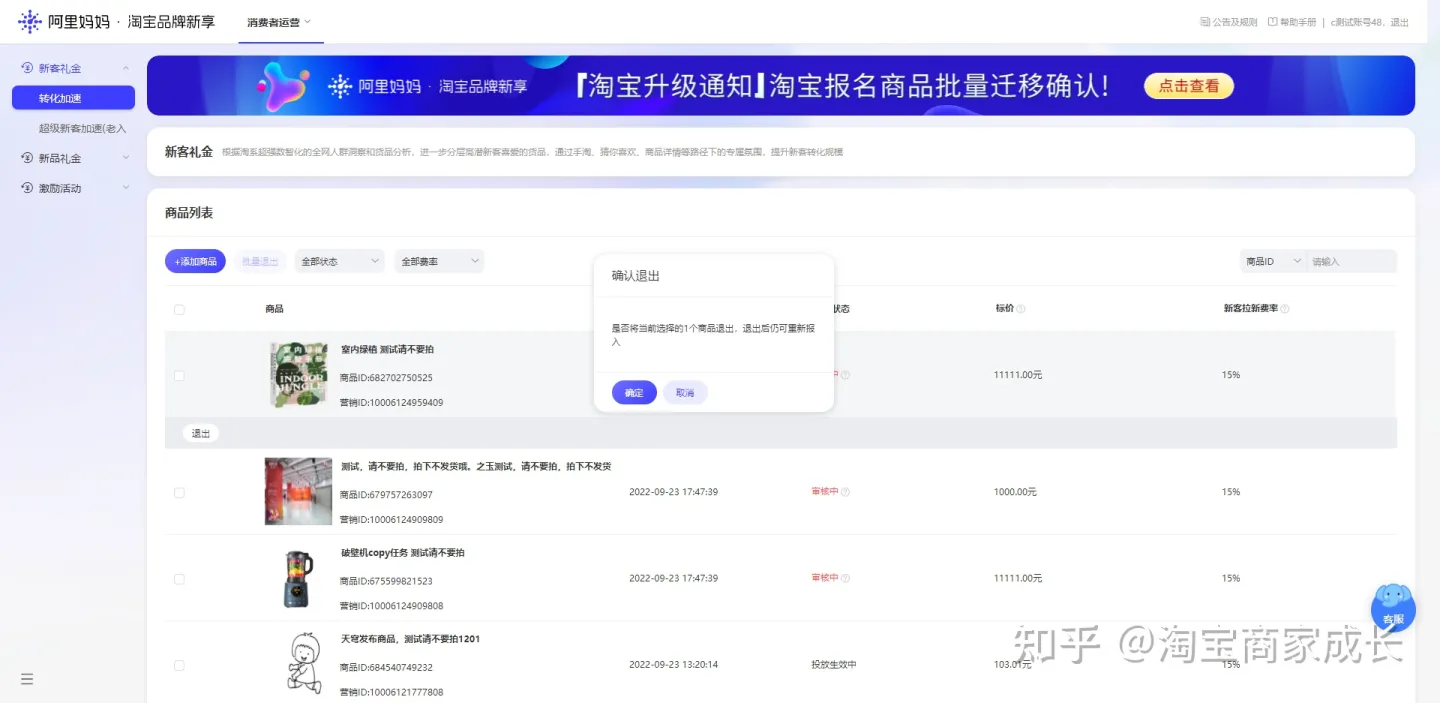This screenshot has width=1440, height=703.
Task: Cancel the exit dialog with 取消
Action: 685,393
